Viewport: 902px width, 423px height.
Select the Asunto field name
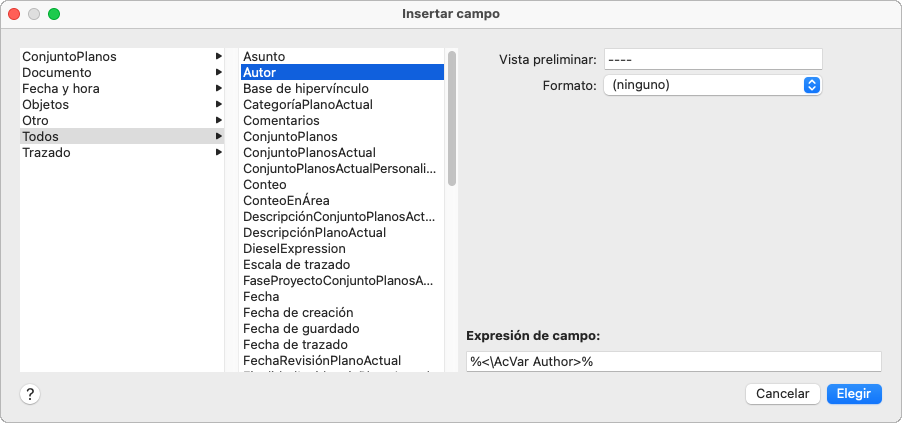[264, 57]
